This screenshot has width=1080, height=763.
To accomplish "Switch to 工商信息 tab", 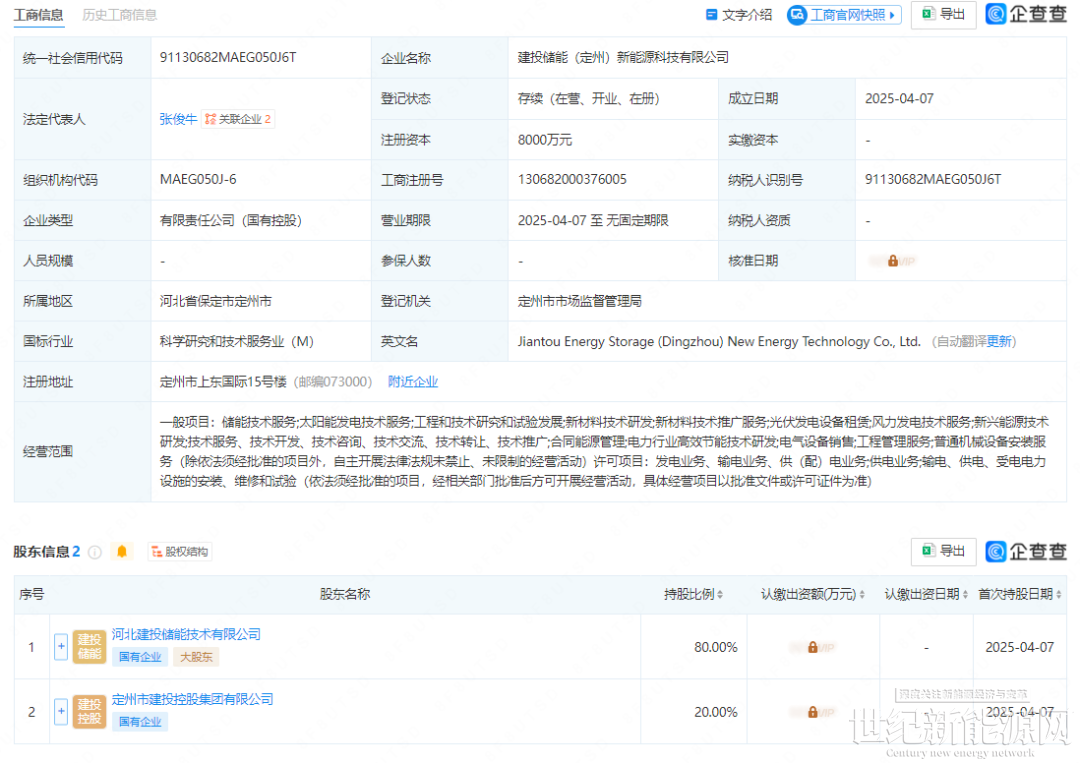I will [x=39, y=14].
